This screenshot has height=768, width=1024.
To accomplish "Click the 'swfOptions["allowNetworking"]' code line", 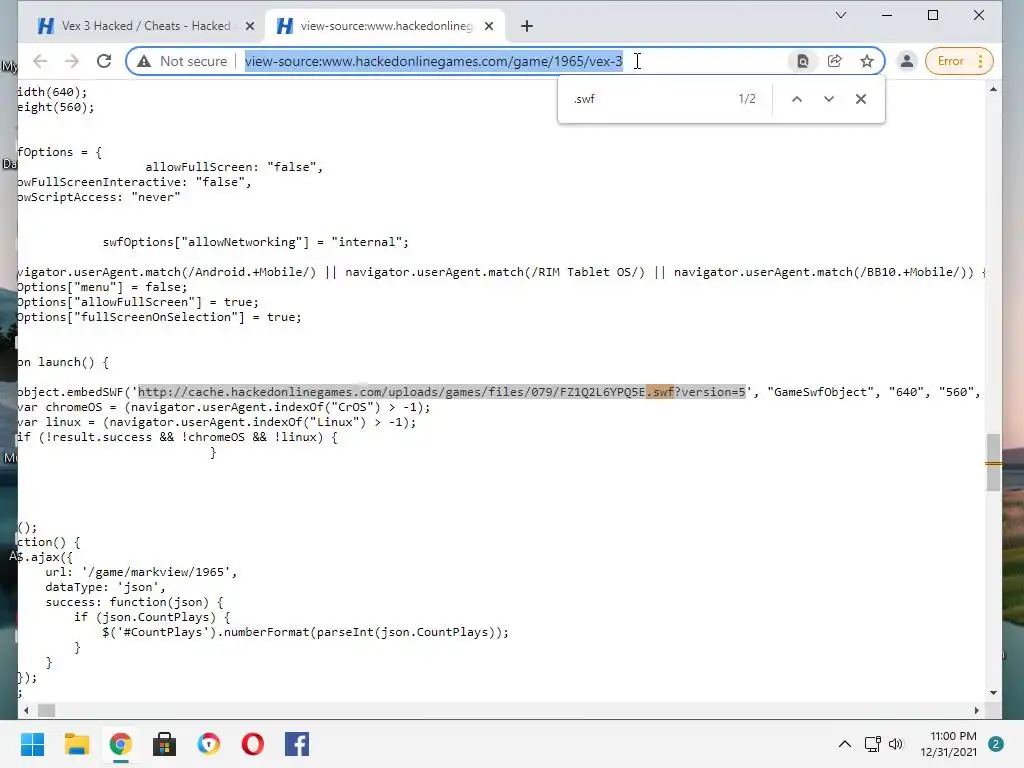I will point(255,242).
